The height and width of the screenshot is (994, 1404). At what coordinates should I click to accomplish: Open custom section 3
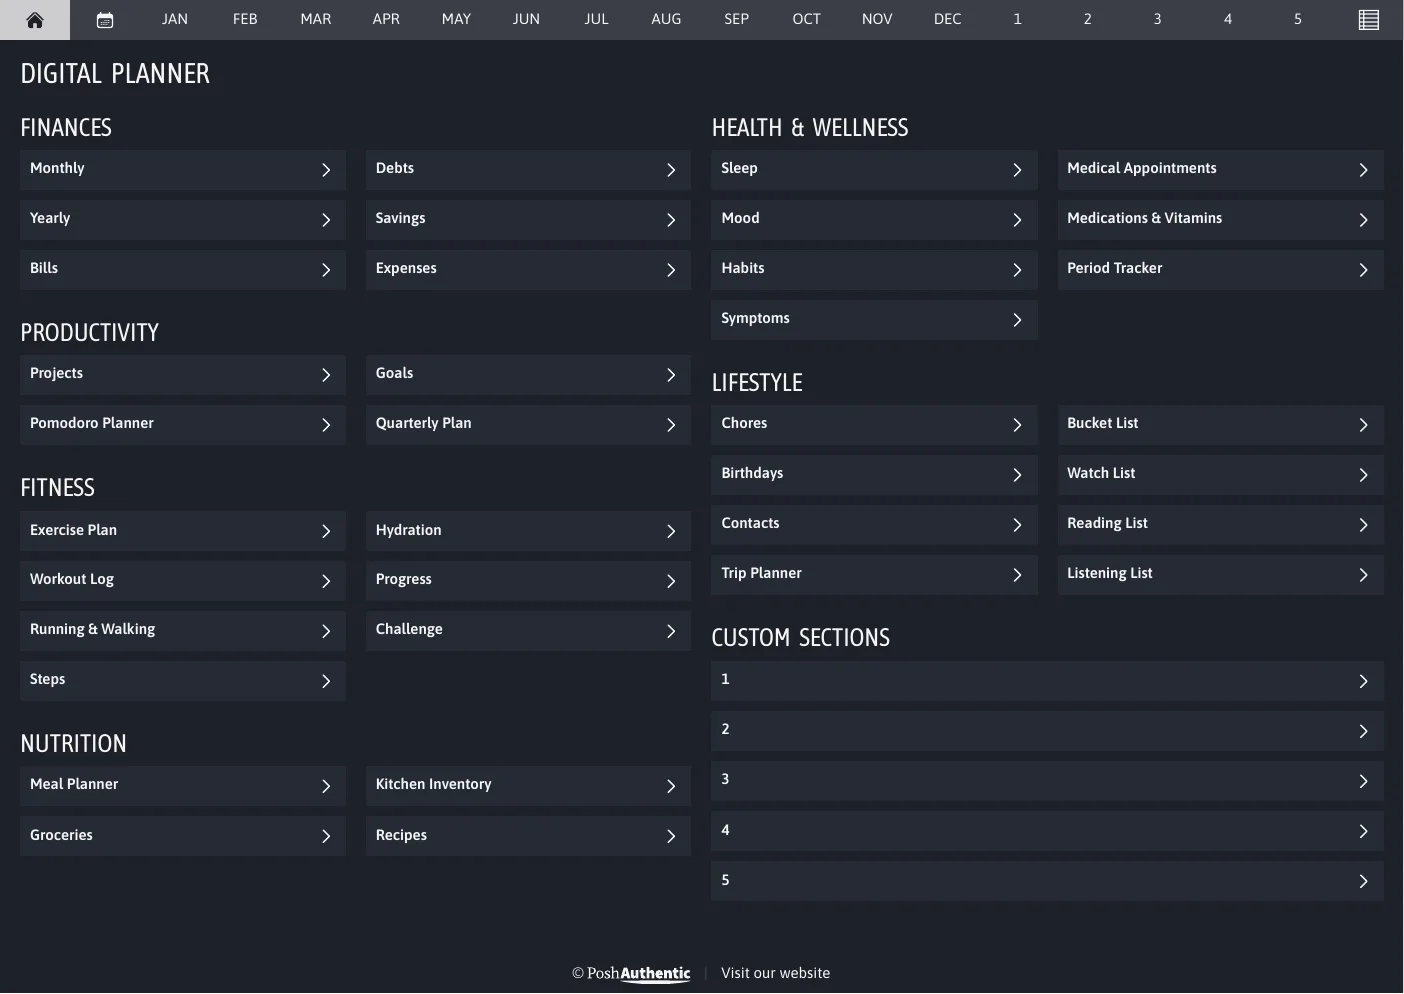click(1047, 781)
